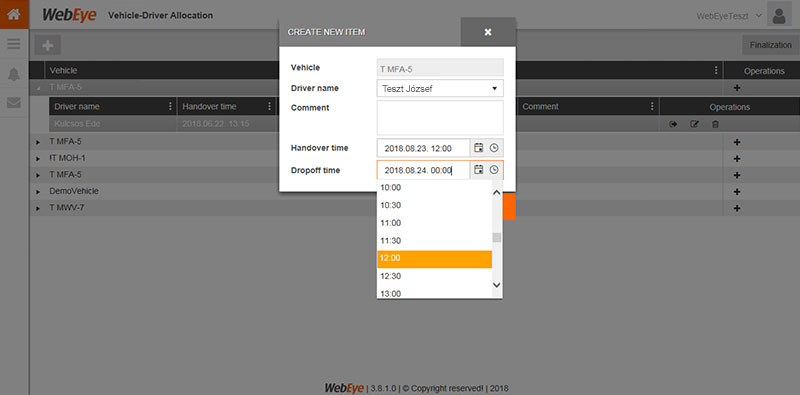Screen dimensions: 800x395
Task: Expand the T MWV-7 row
Action: pyautogui.click(x=38, y=209)
